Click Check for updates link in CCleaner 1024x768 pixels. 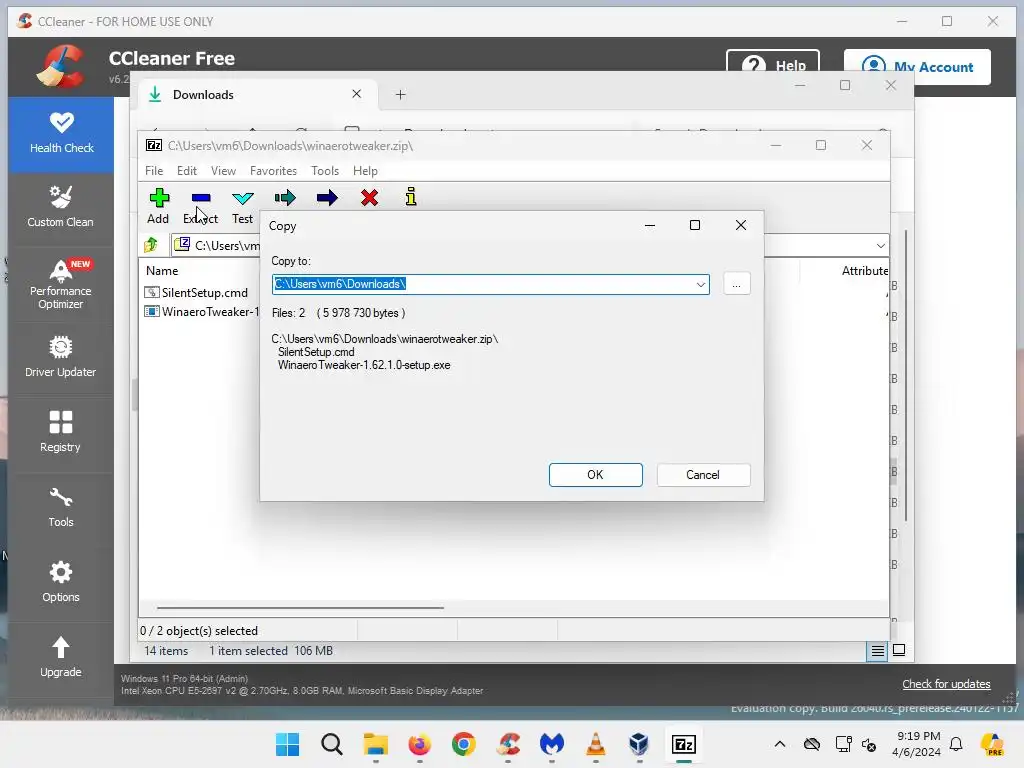946,684
